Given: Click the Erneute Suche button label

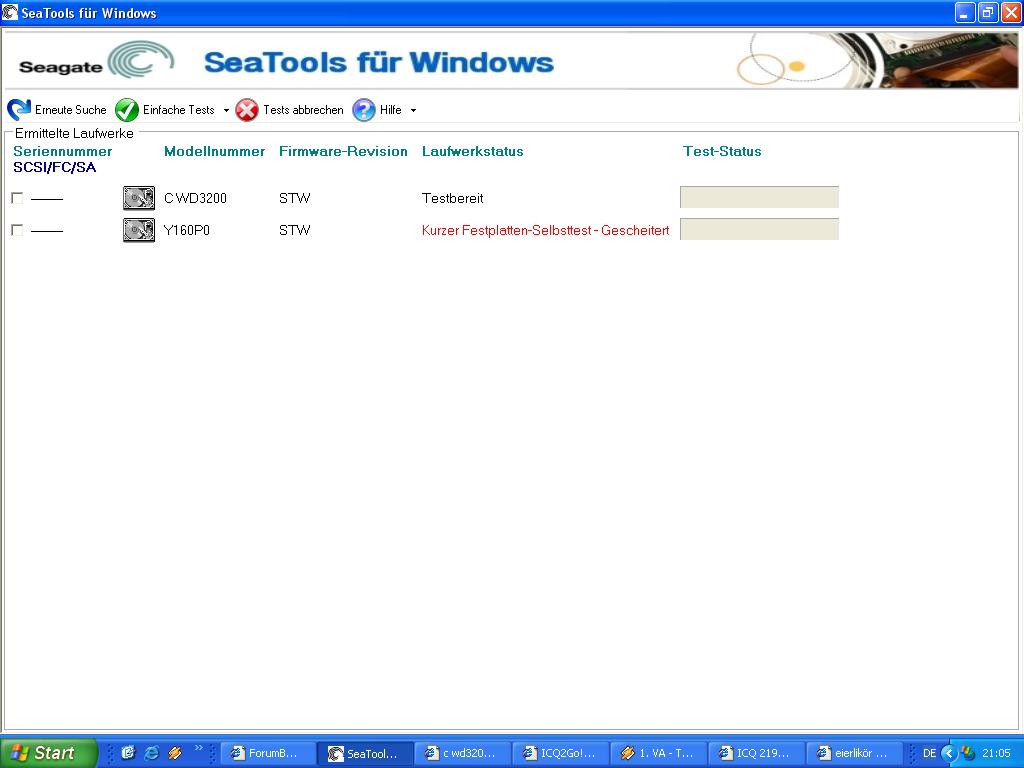Looking at the screenshot, I should [71, 110].
